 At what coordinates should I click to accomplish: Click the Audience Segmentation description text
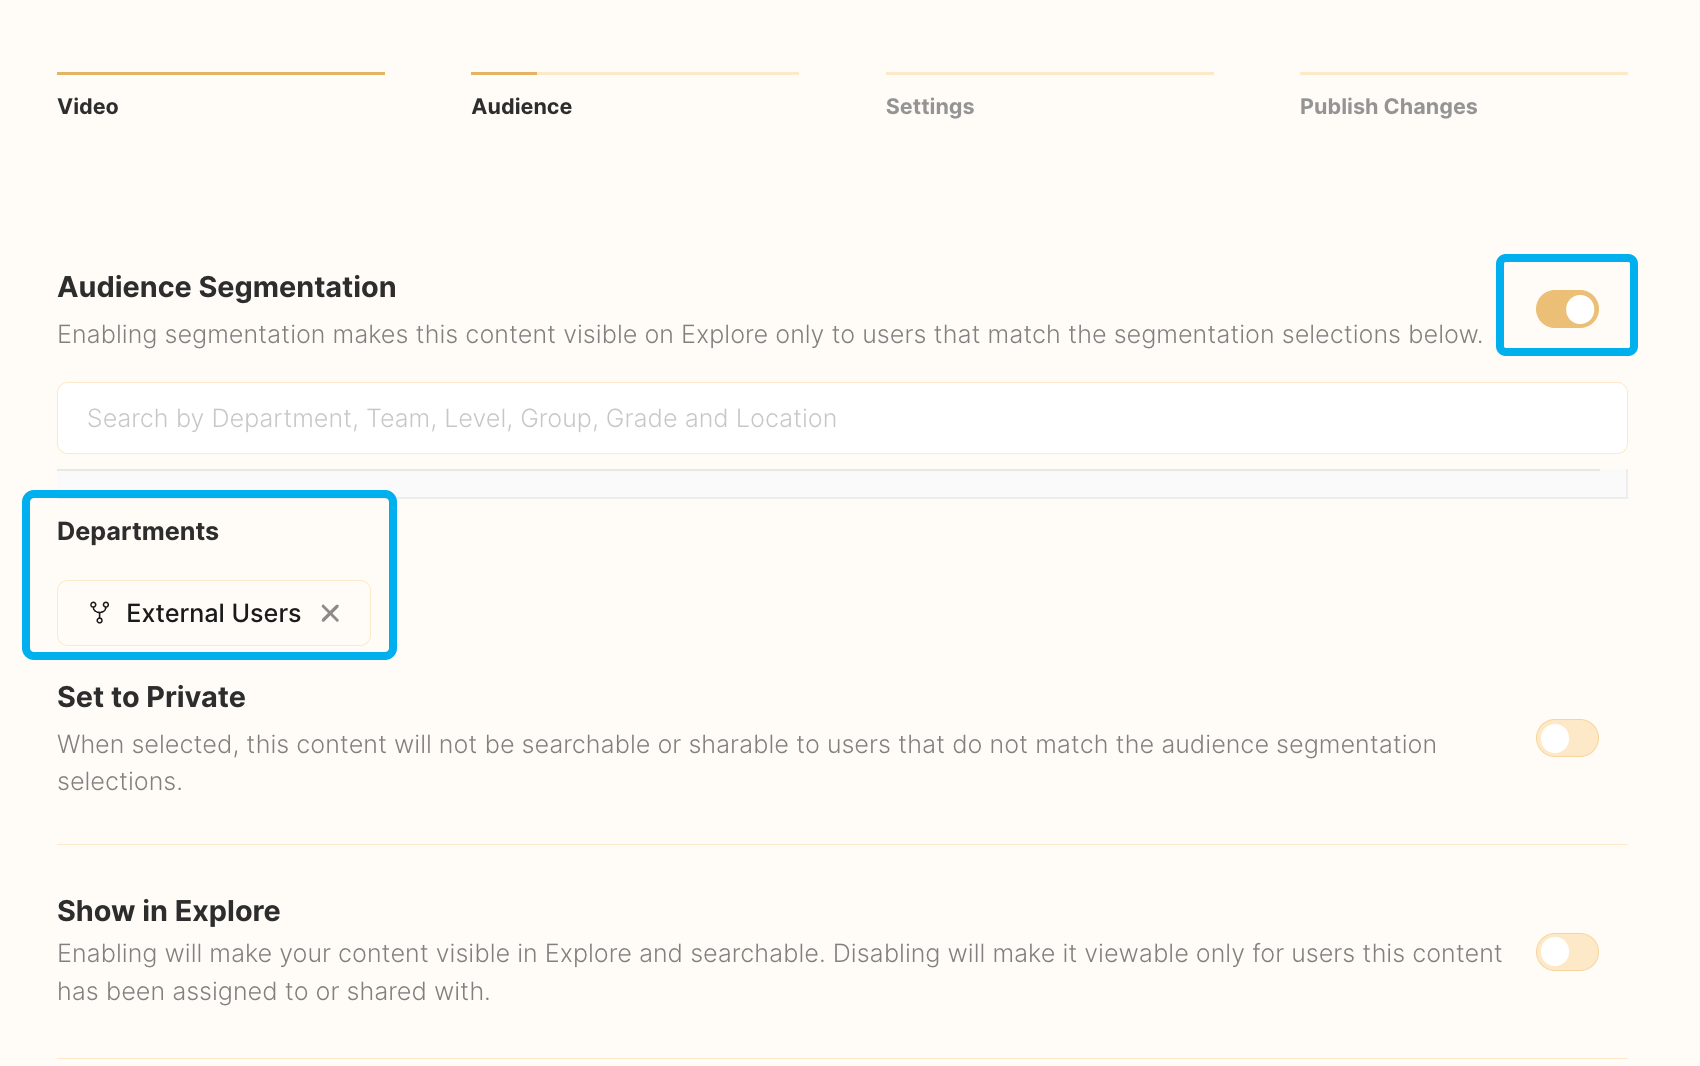[x=769, y=335]
